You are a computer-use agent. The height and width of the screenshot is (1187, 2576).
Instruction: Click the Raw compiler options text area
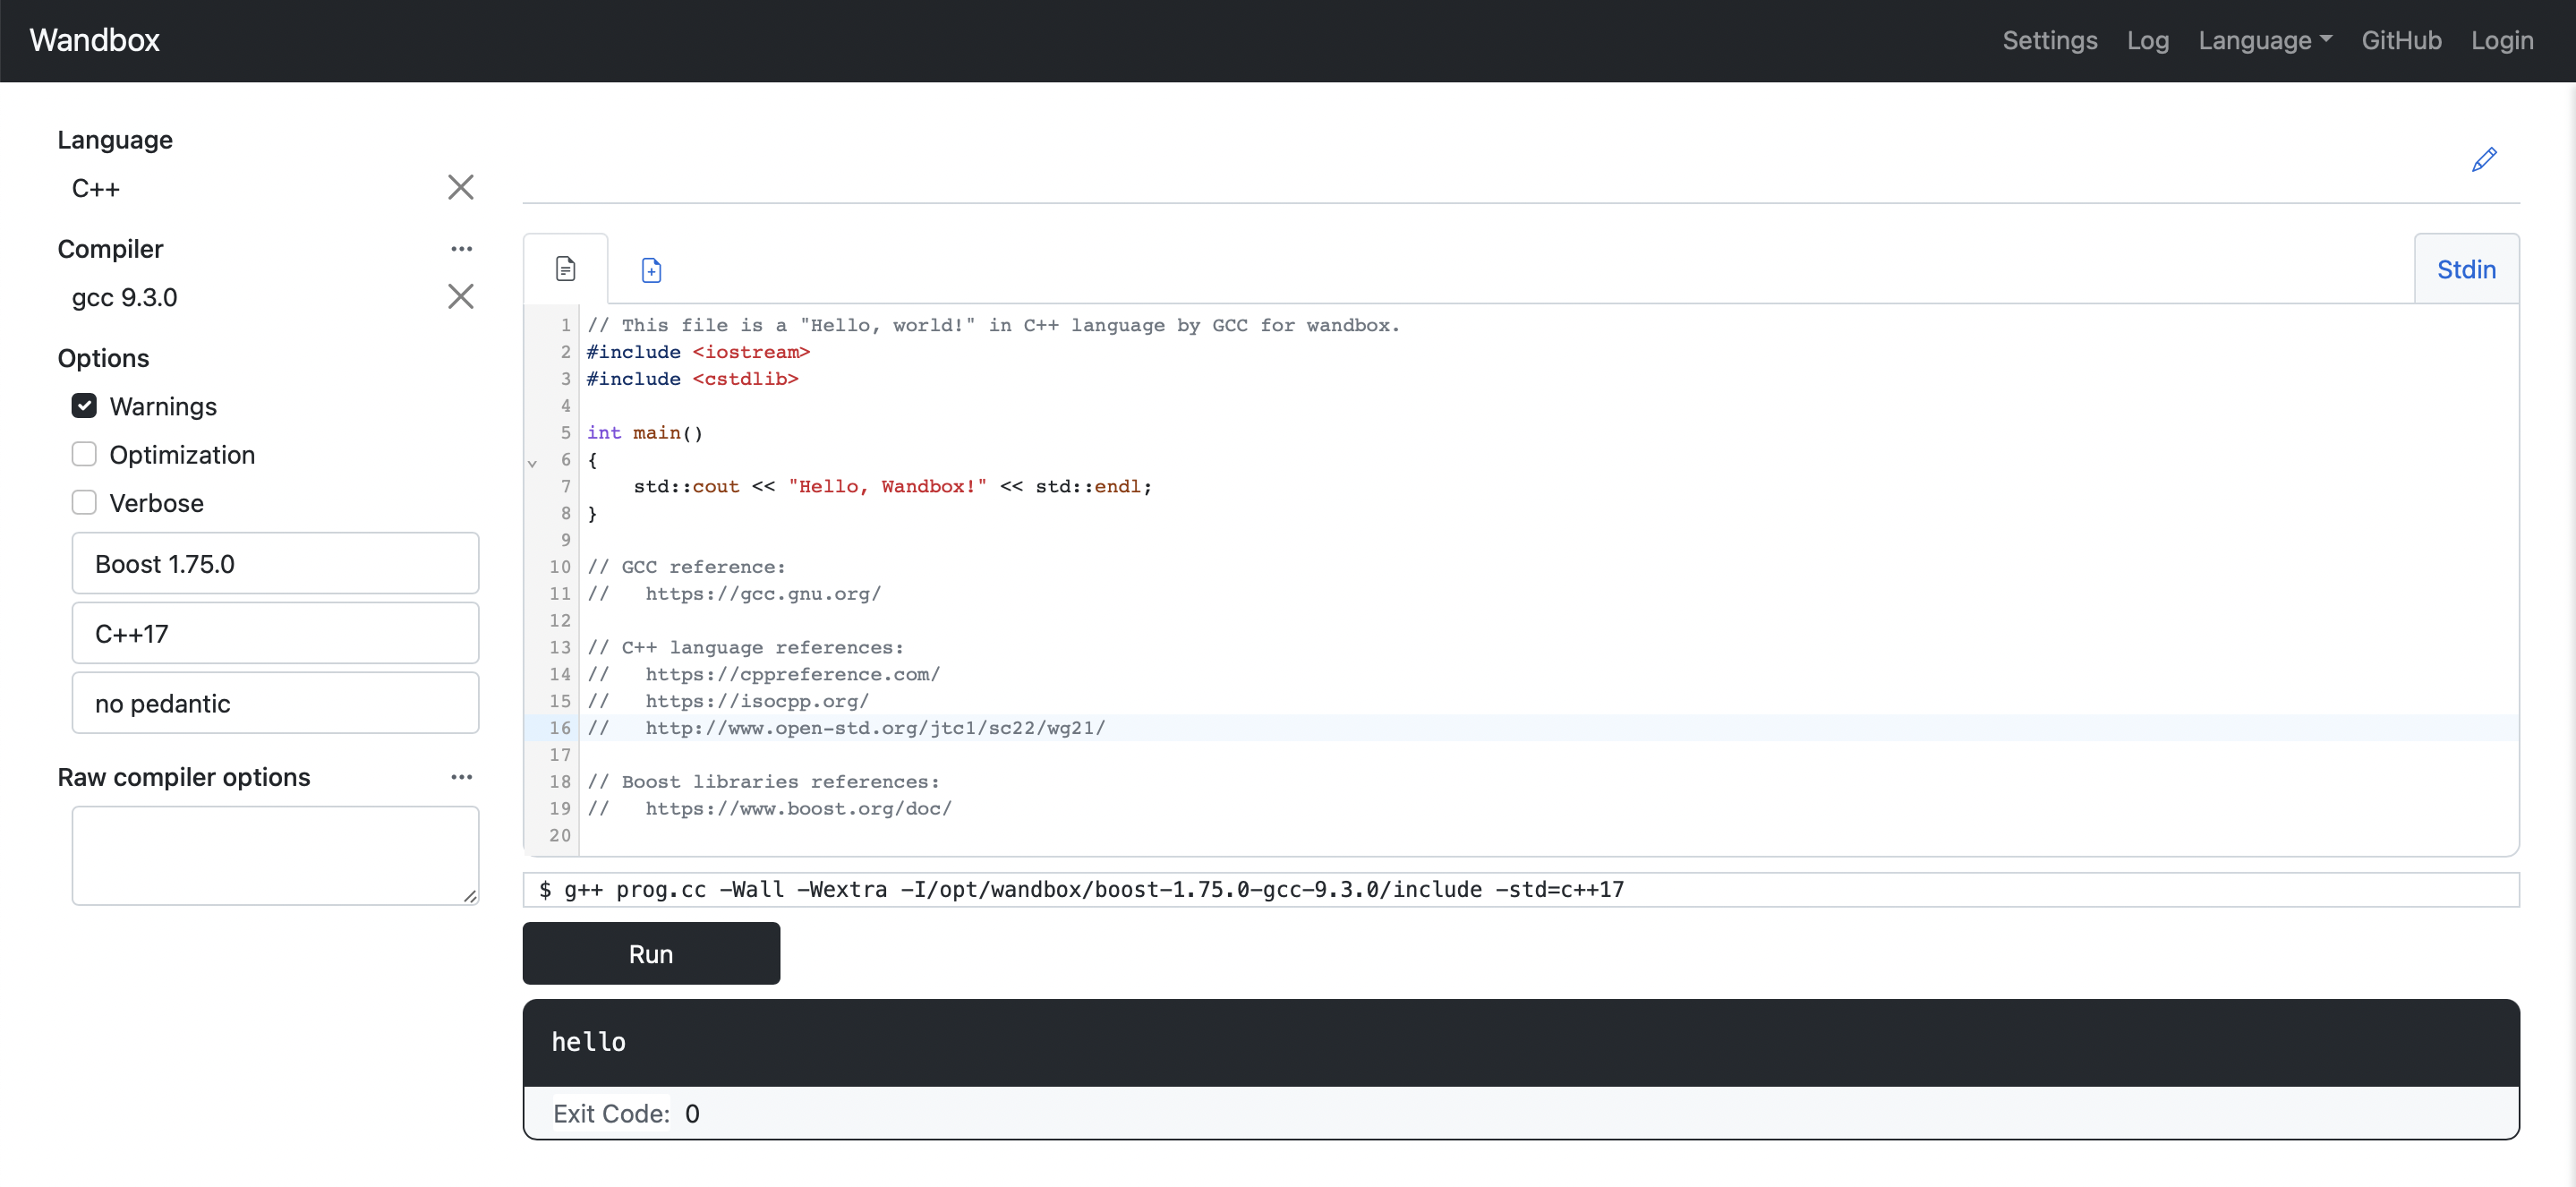pyautogui.click(x=275, y=856)
